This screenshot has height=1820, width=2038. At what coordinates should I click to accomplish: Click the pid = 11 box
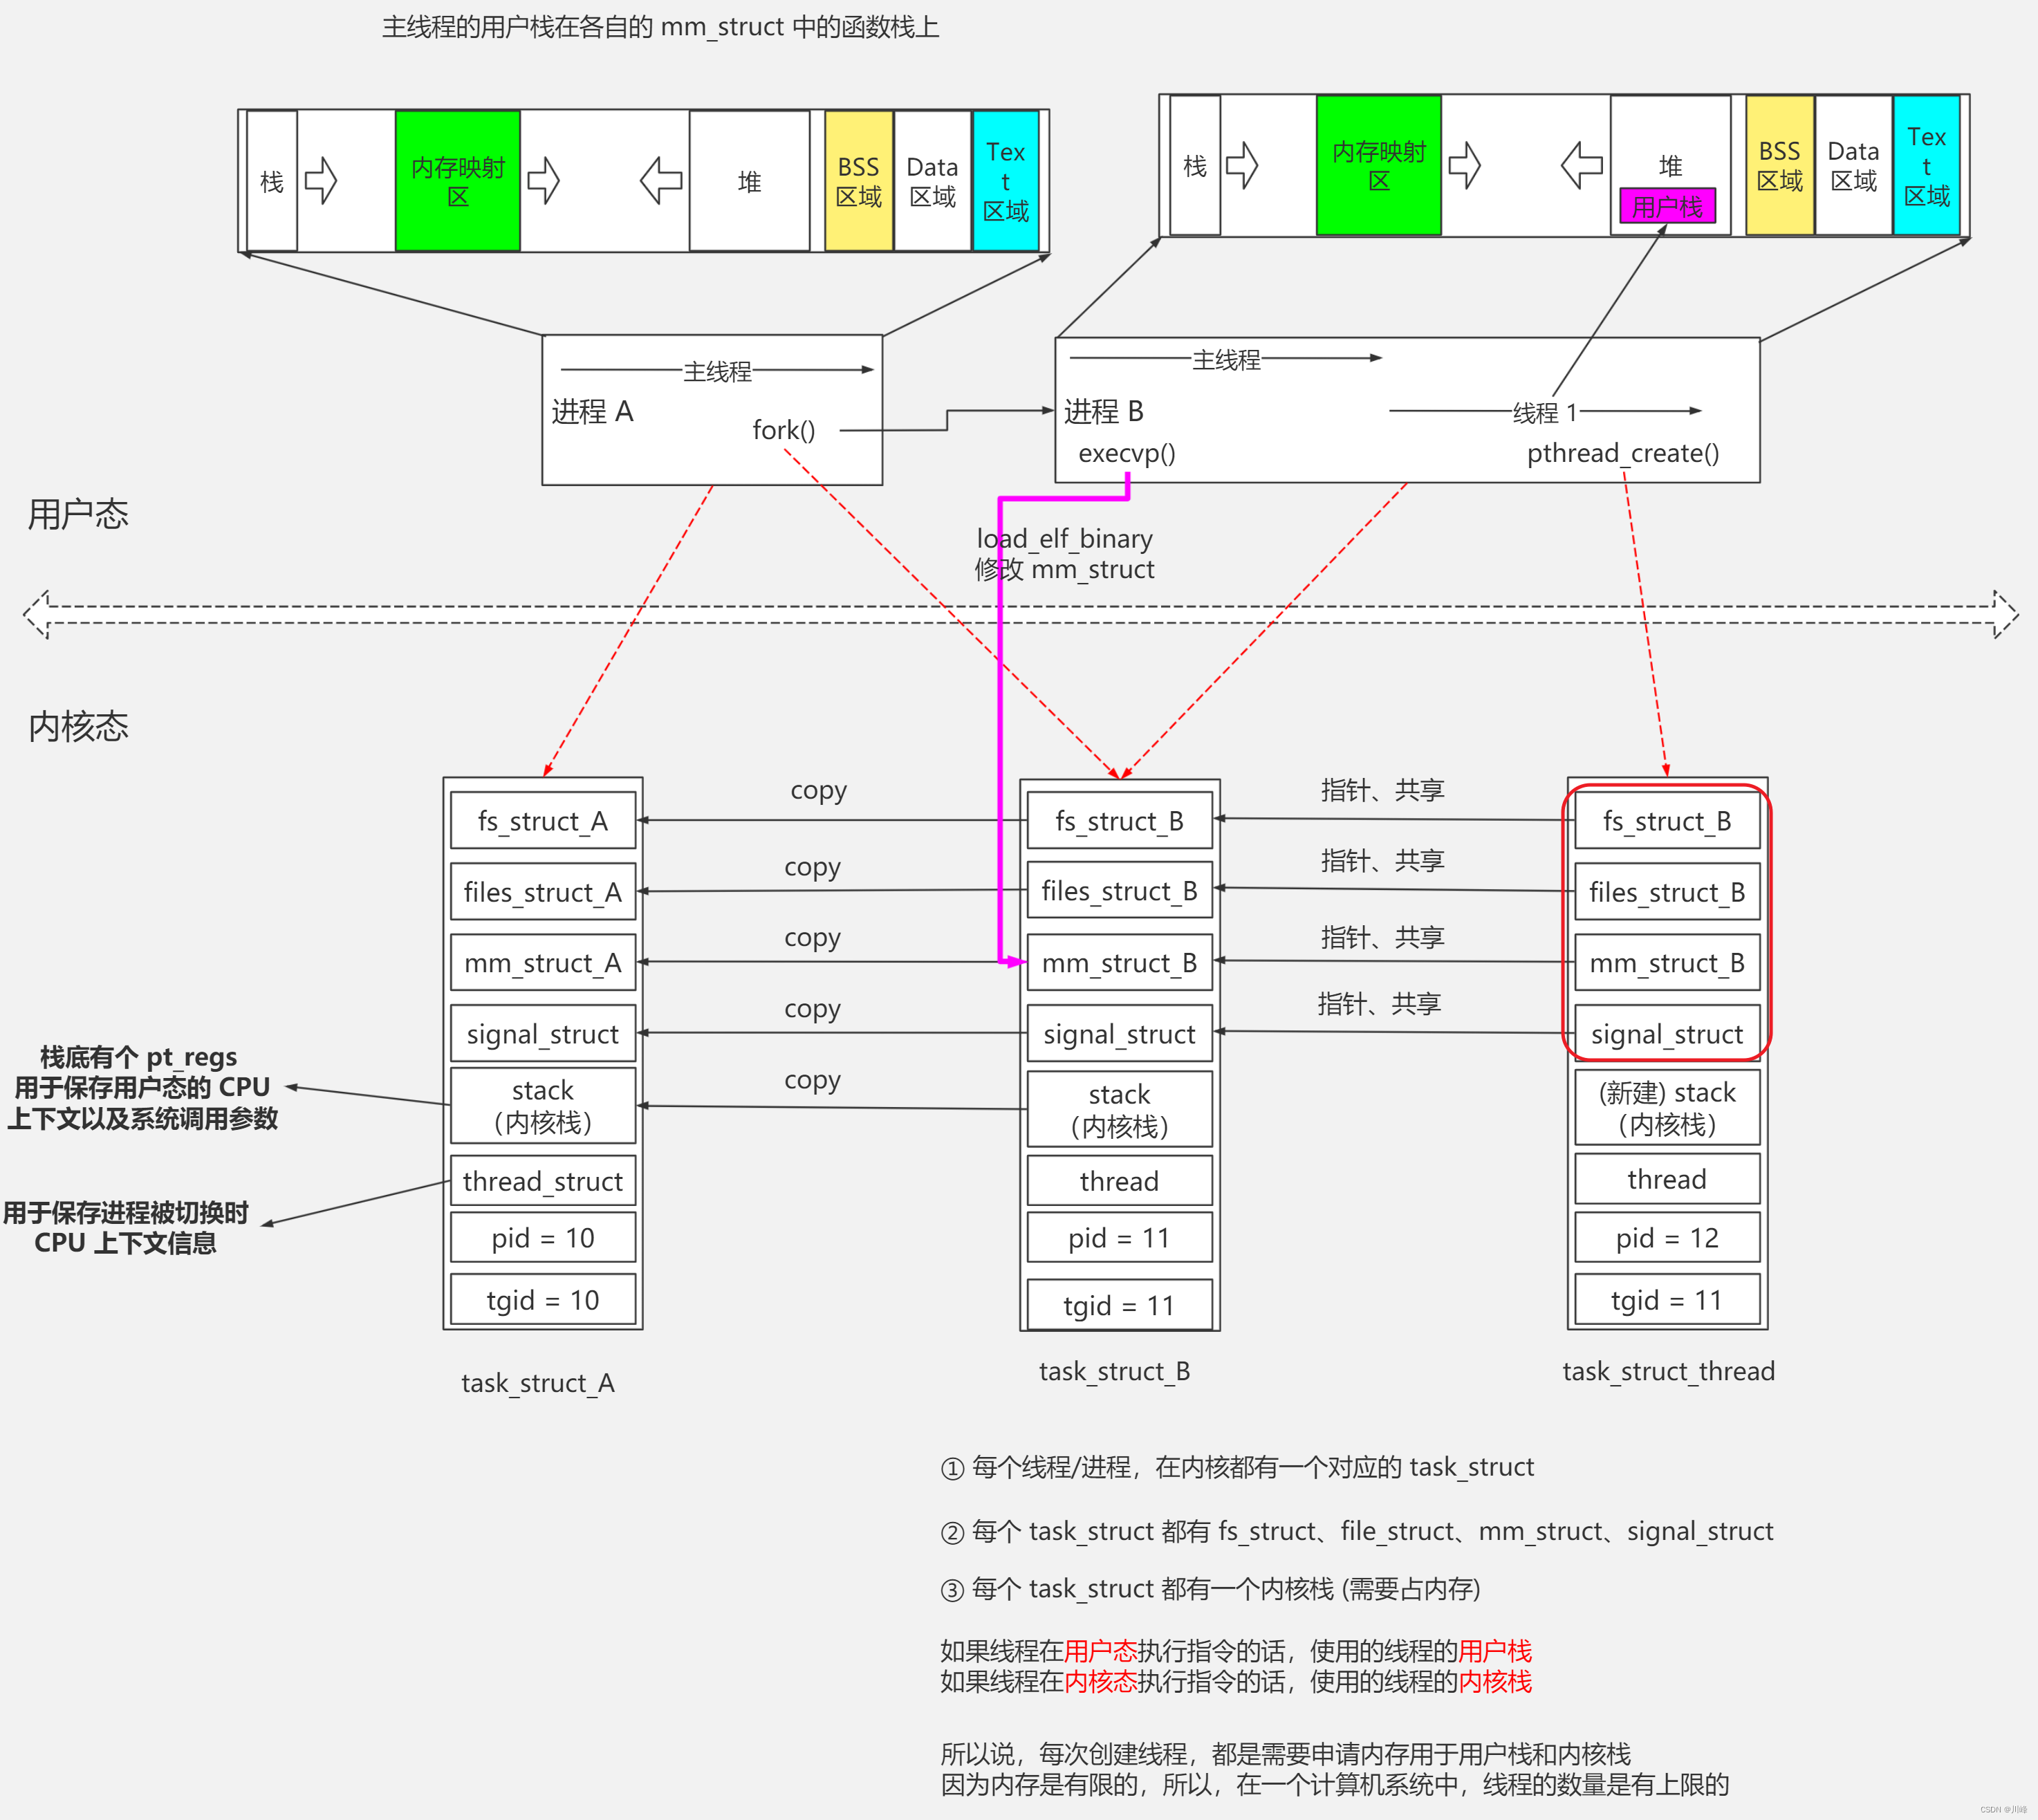click(1120, 1238)
